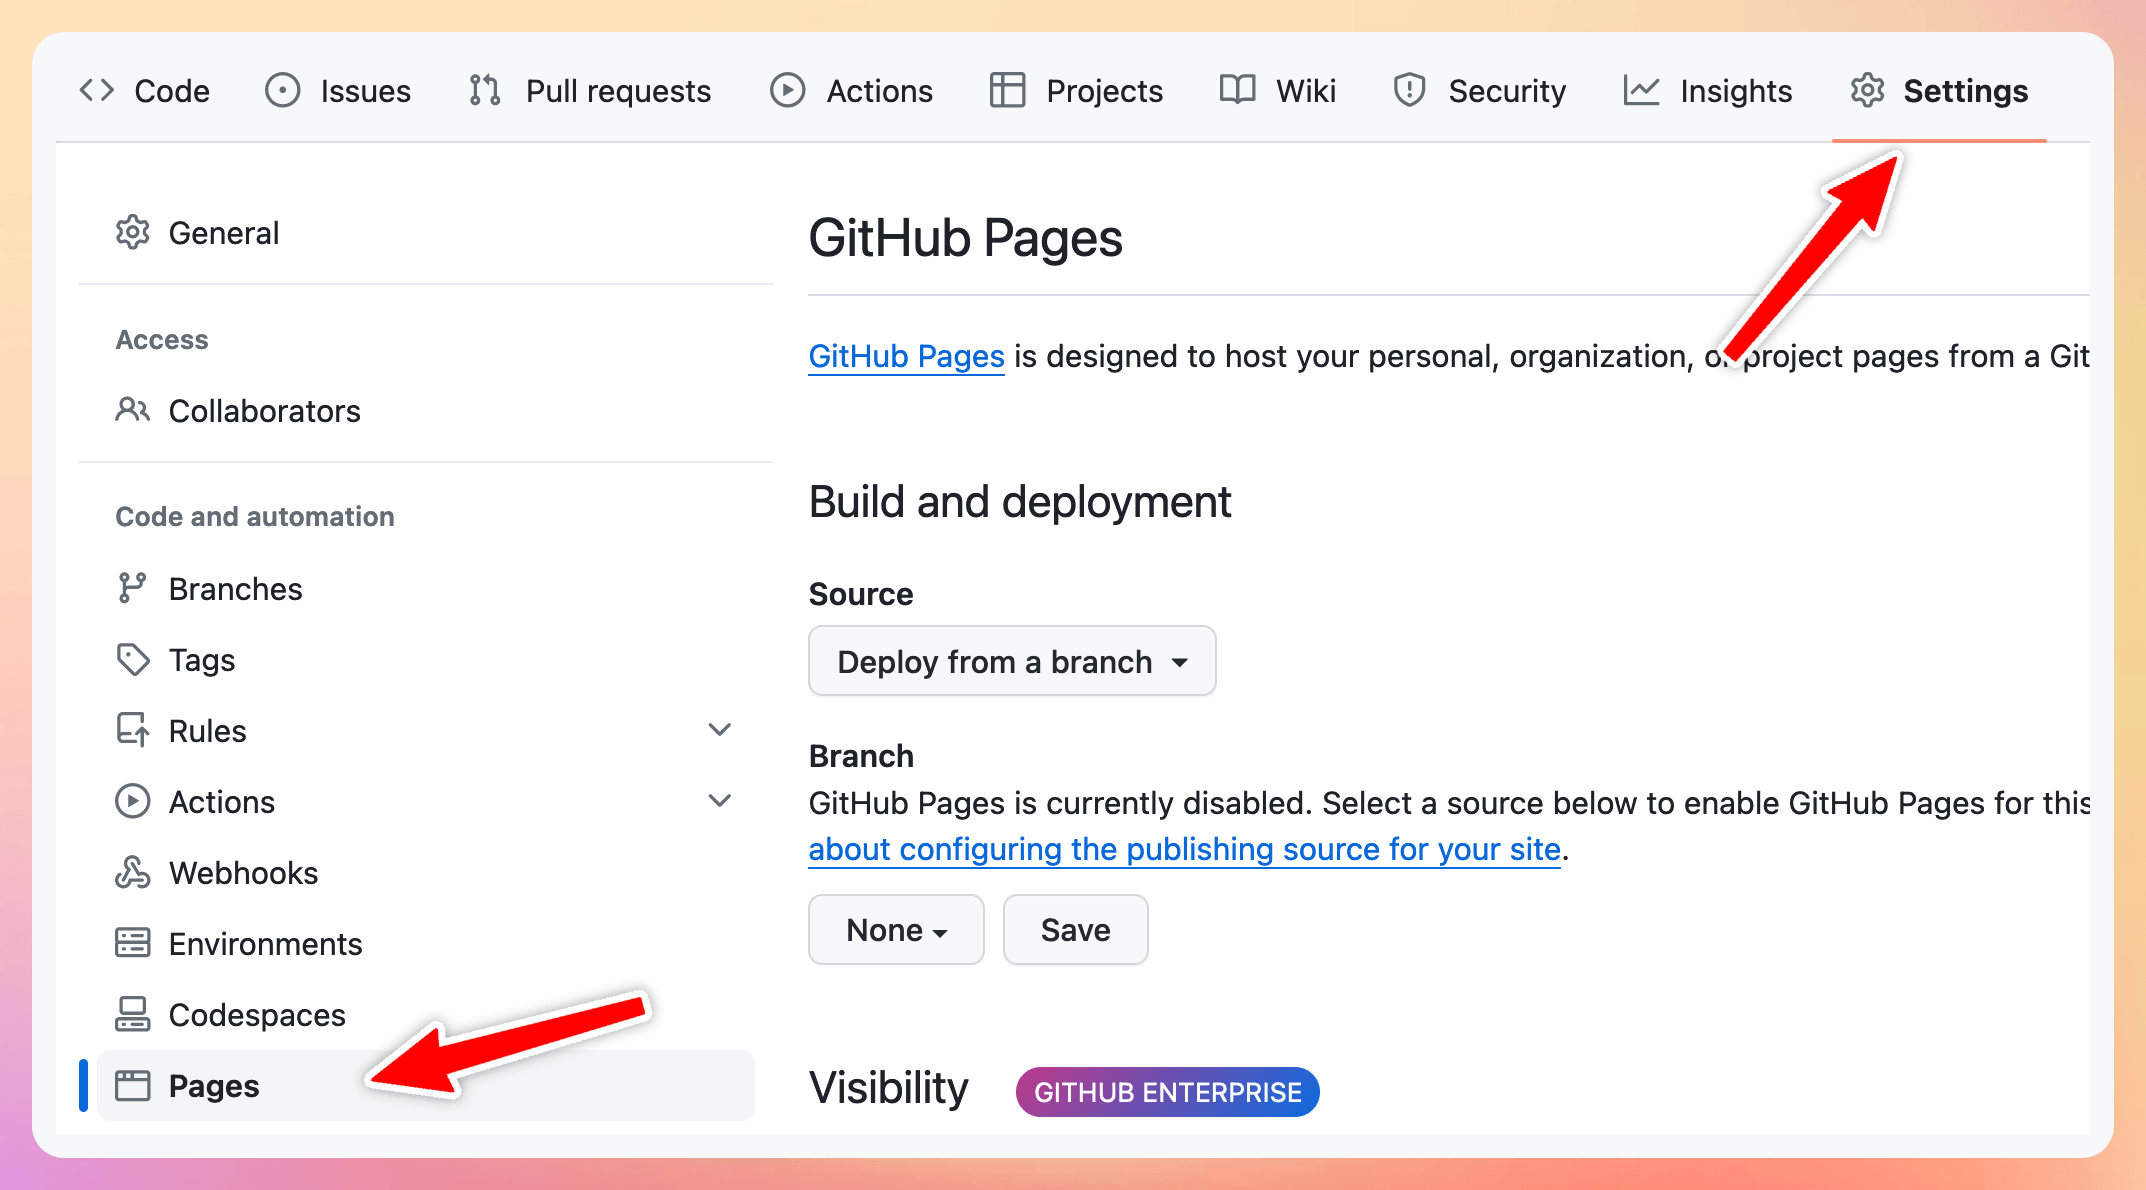The width and height of the screenshot is (2146, 1190).
Task: Select the Security shield icon
Action: click(x=1409, y=90)
